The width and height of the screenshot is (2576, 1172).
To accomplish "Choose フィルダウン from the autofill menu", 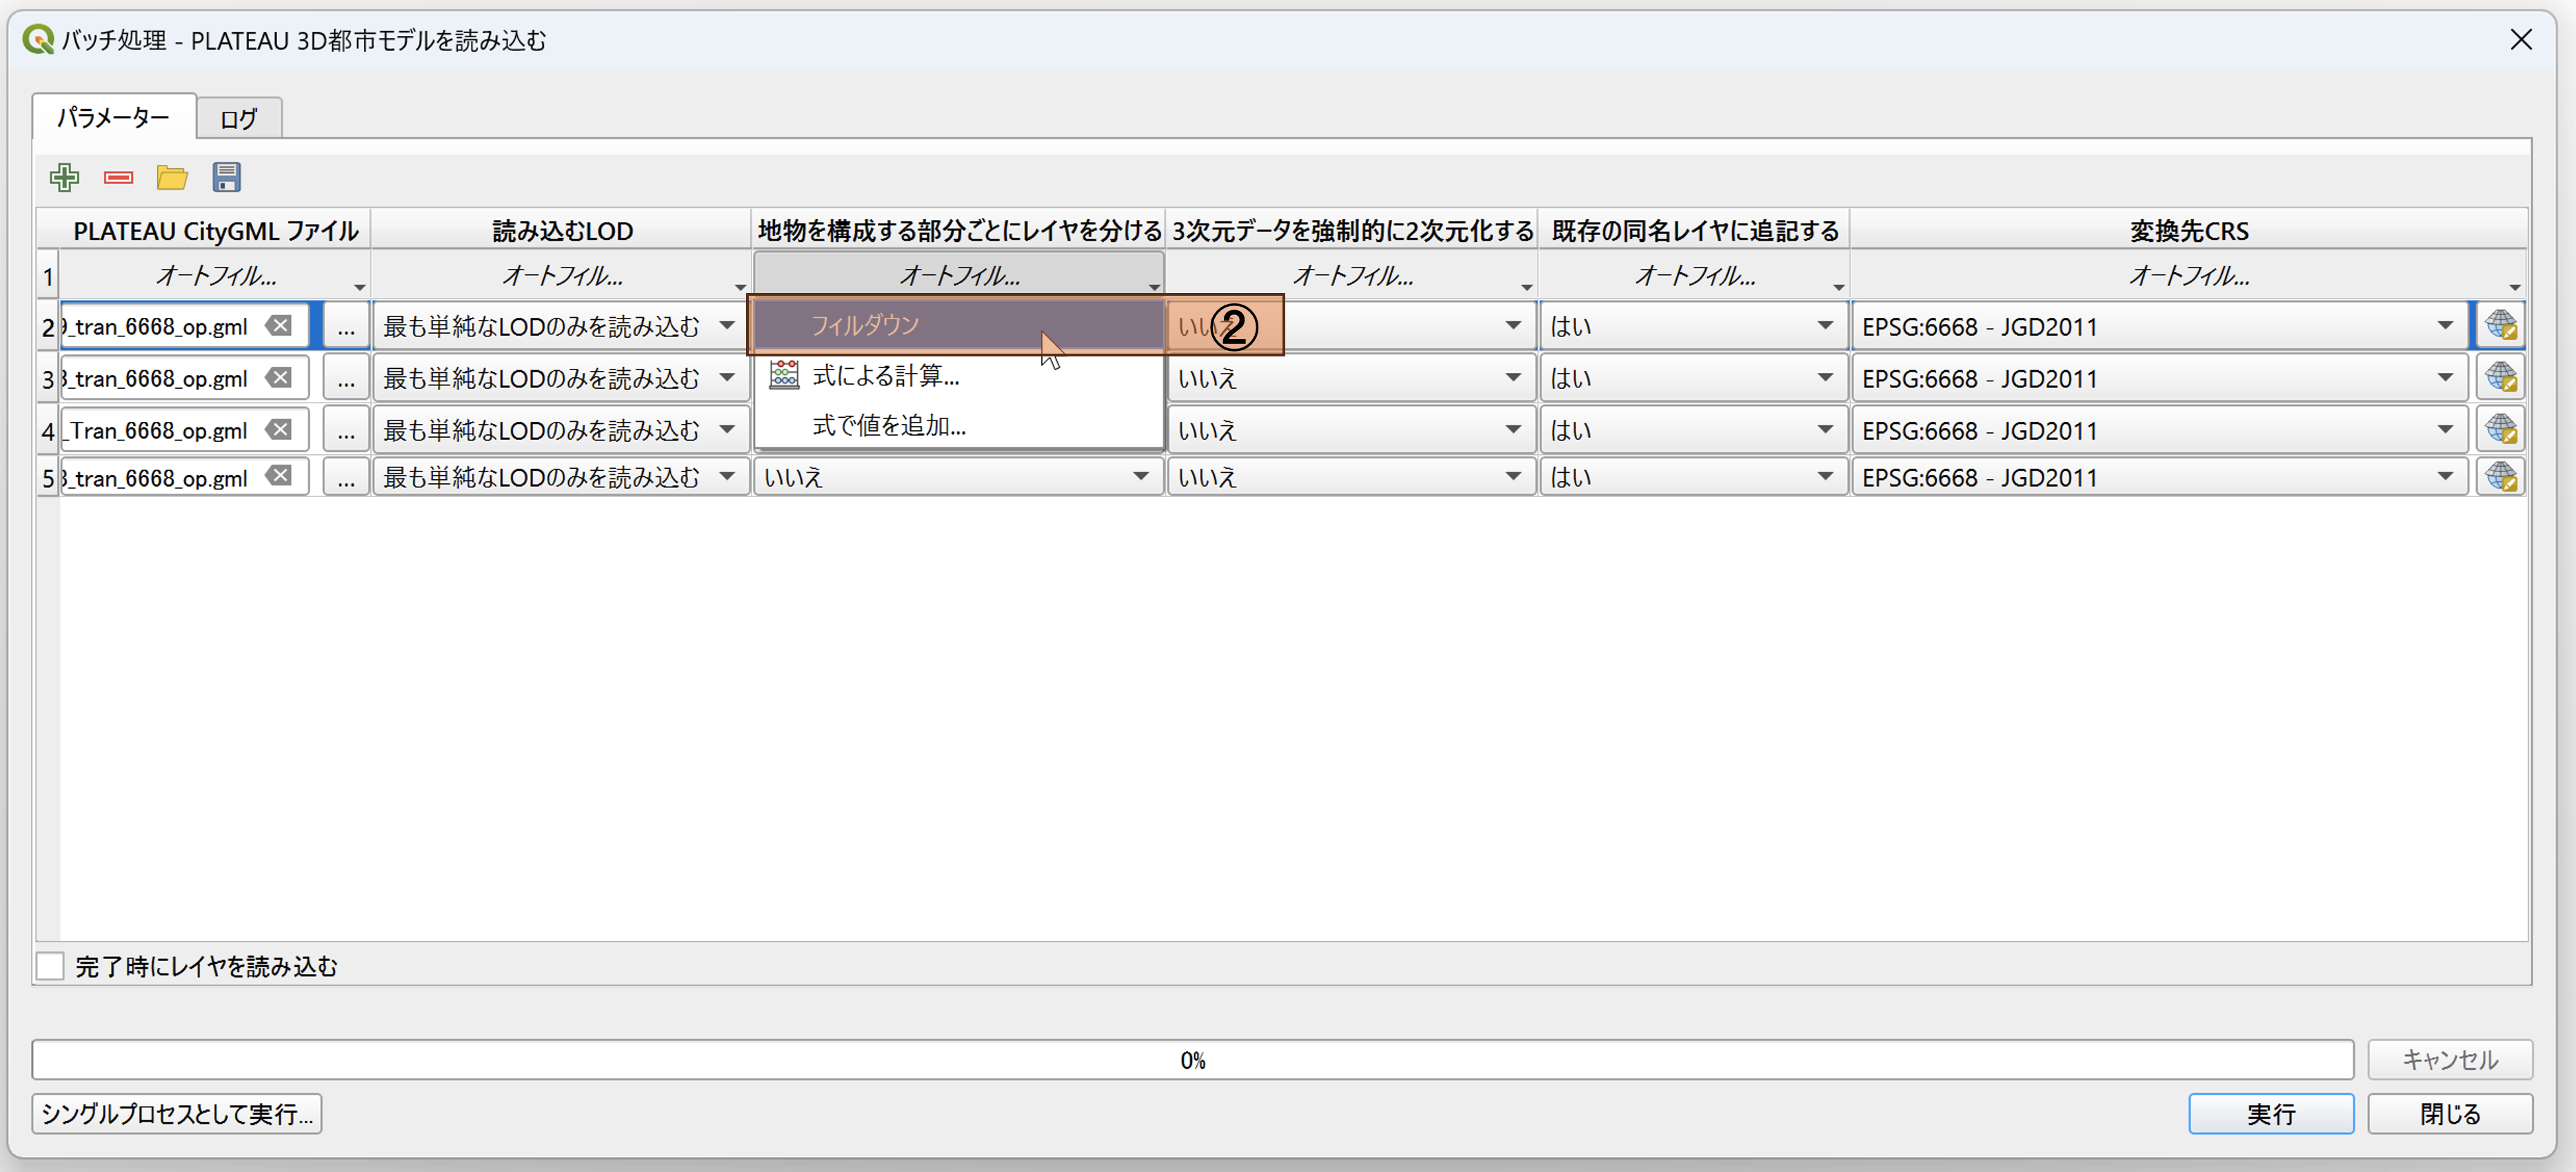I will (x=959, y=325).
